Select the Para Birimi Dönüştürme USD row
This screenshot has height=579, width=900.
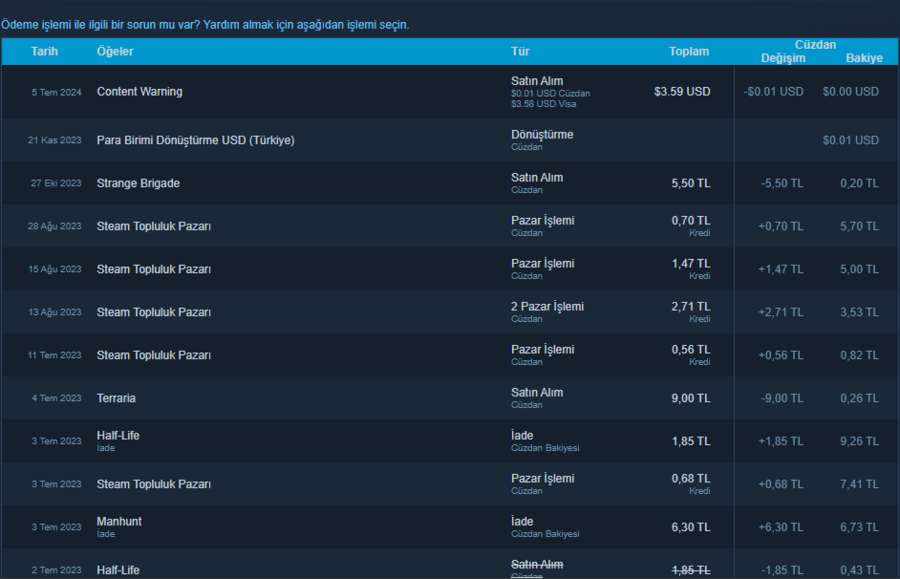point(195,141)
